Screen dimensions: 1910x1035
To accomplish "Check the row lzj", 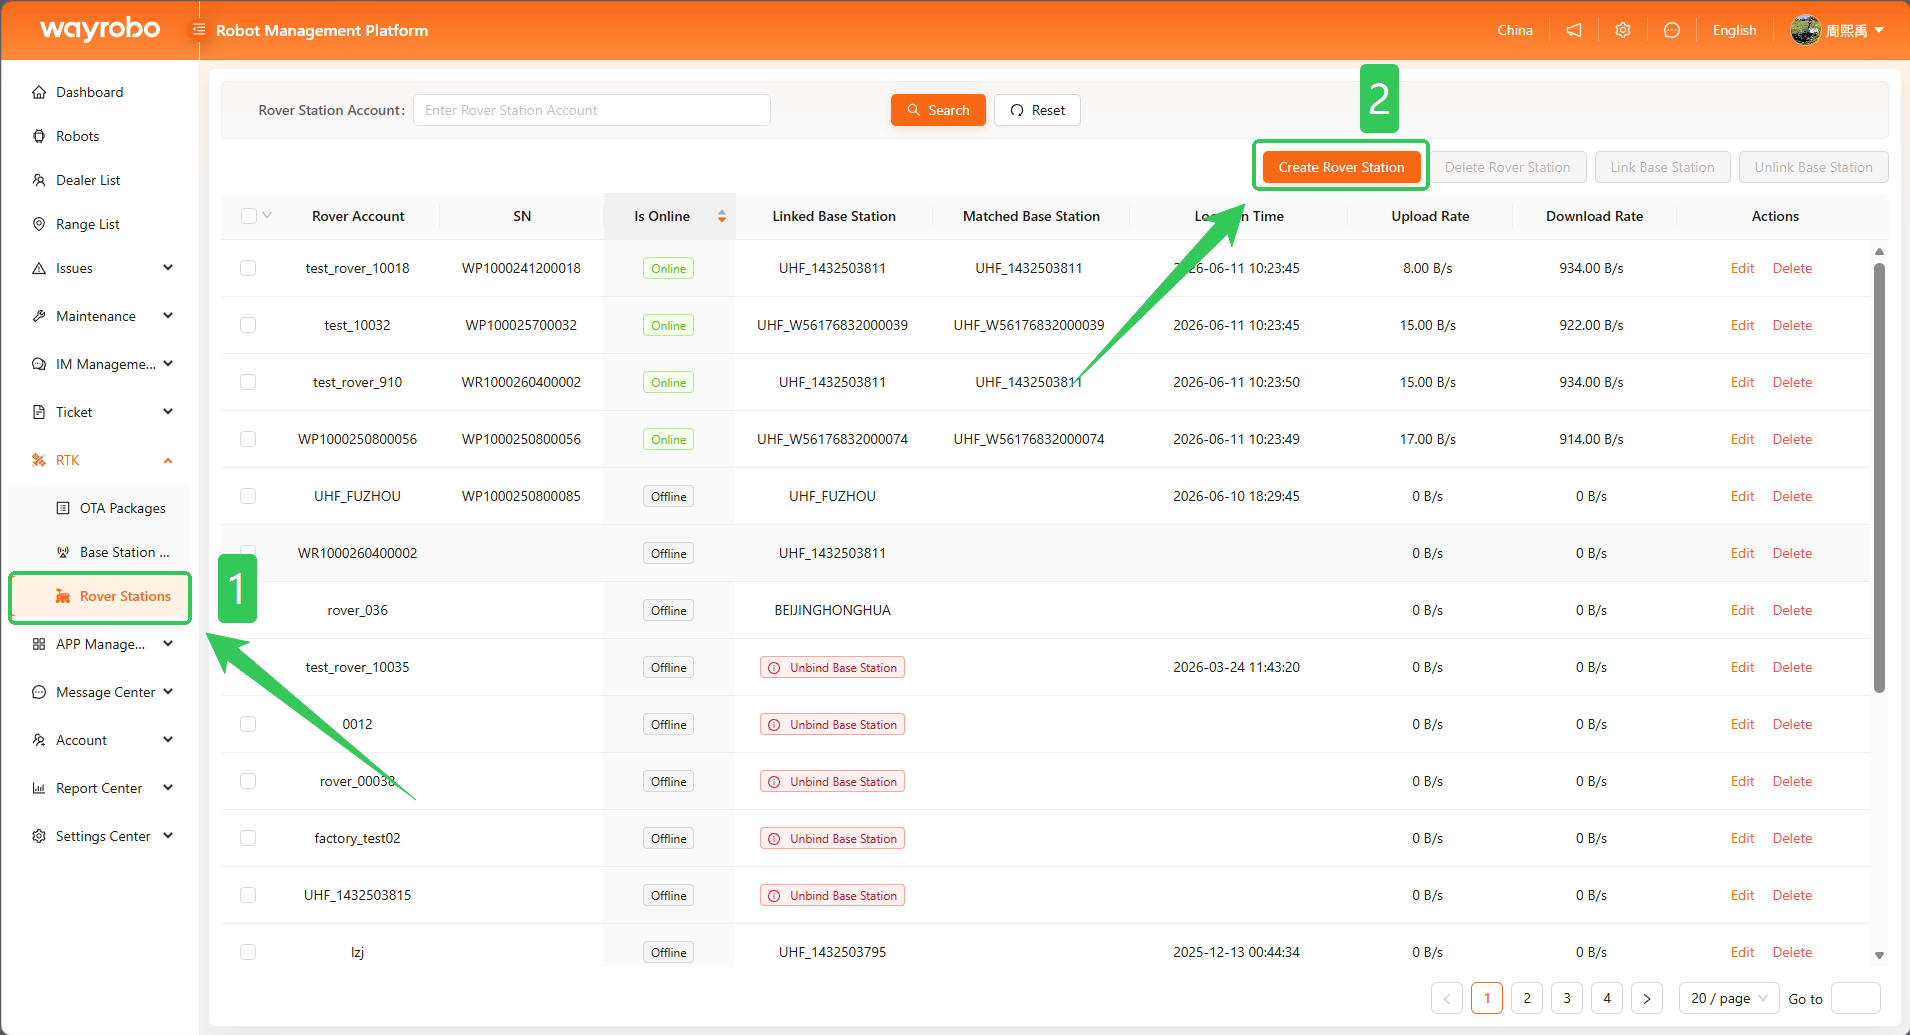I will (248, 952).
